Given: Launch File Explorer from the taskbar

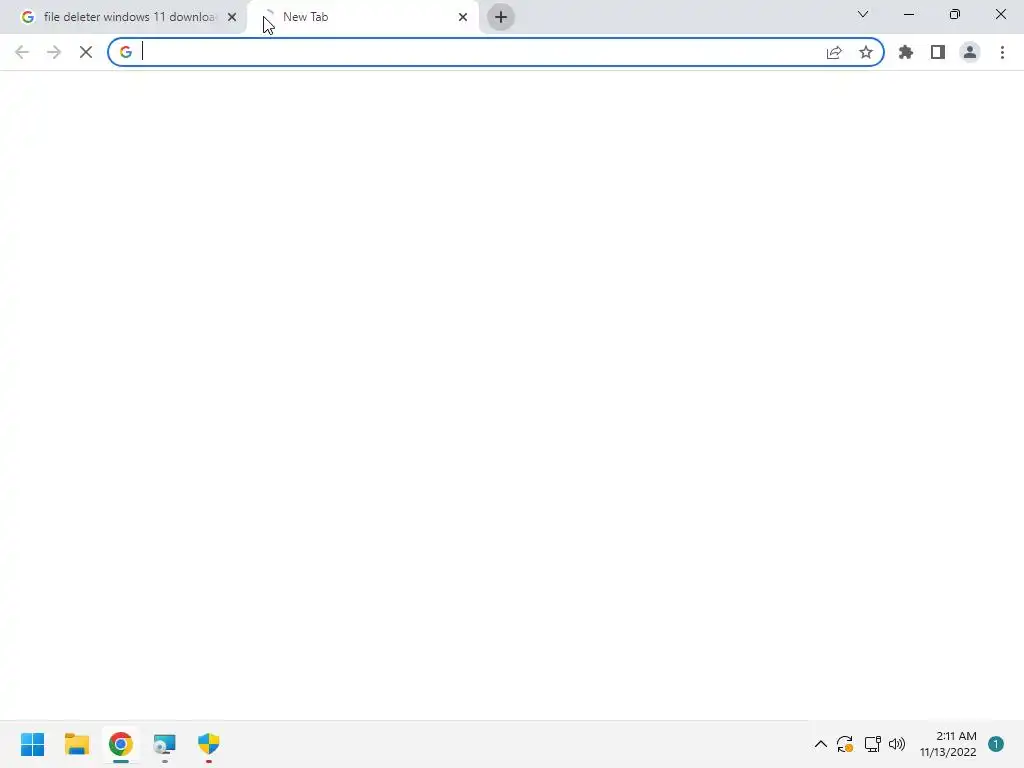Looking at the screenshot, I should point(77,744).
